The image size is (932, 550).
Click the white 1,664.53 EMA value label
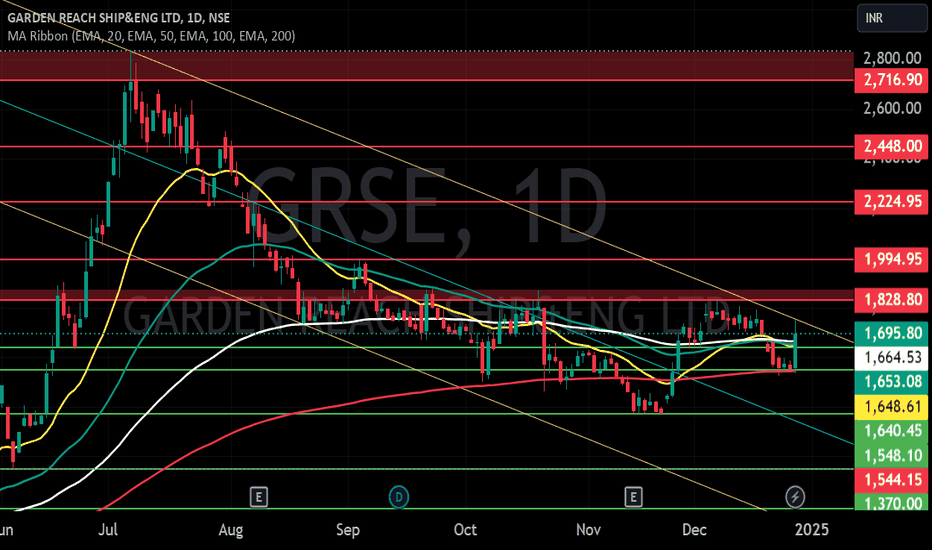click(x=891, y=357)
